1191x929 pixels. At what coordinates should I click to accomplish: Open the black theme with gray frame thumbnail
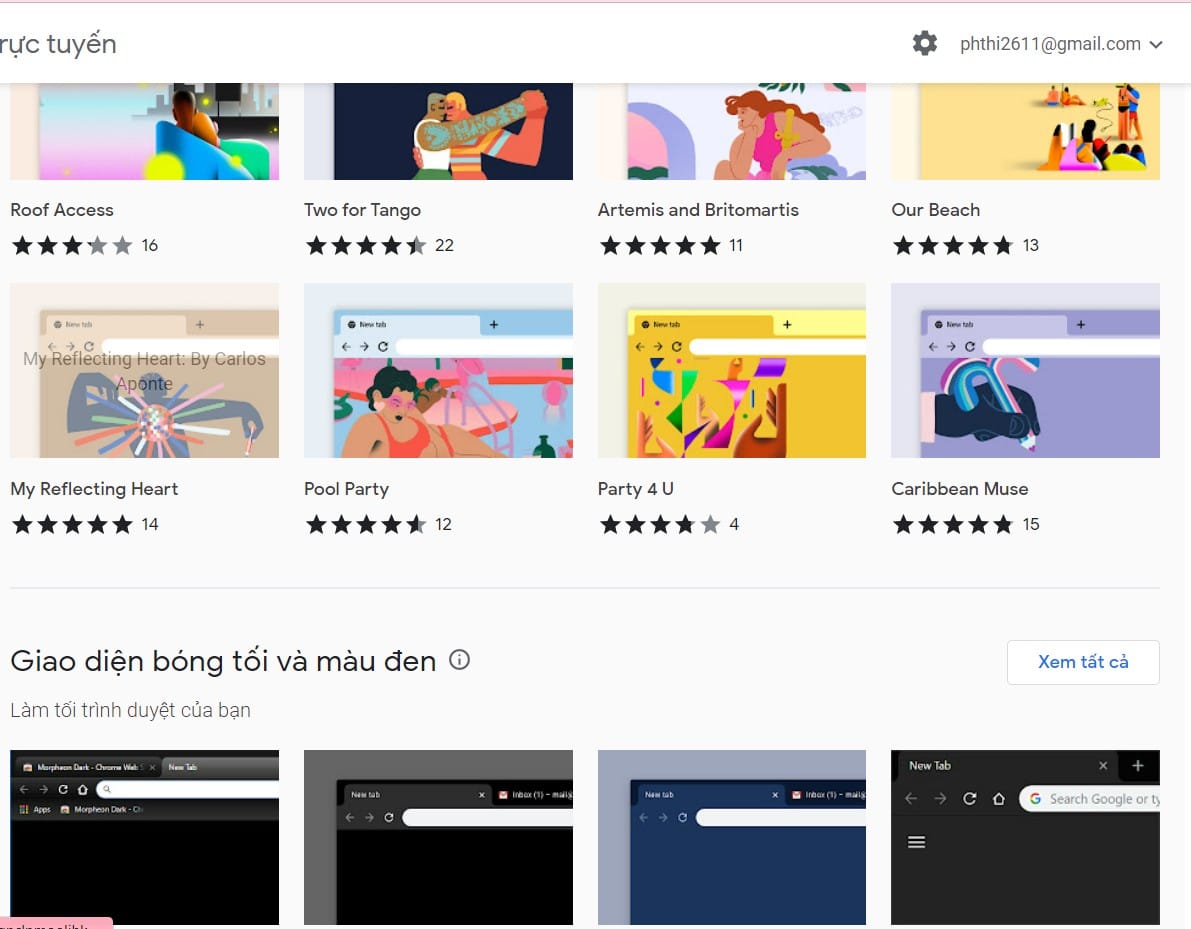438,837
